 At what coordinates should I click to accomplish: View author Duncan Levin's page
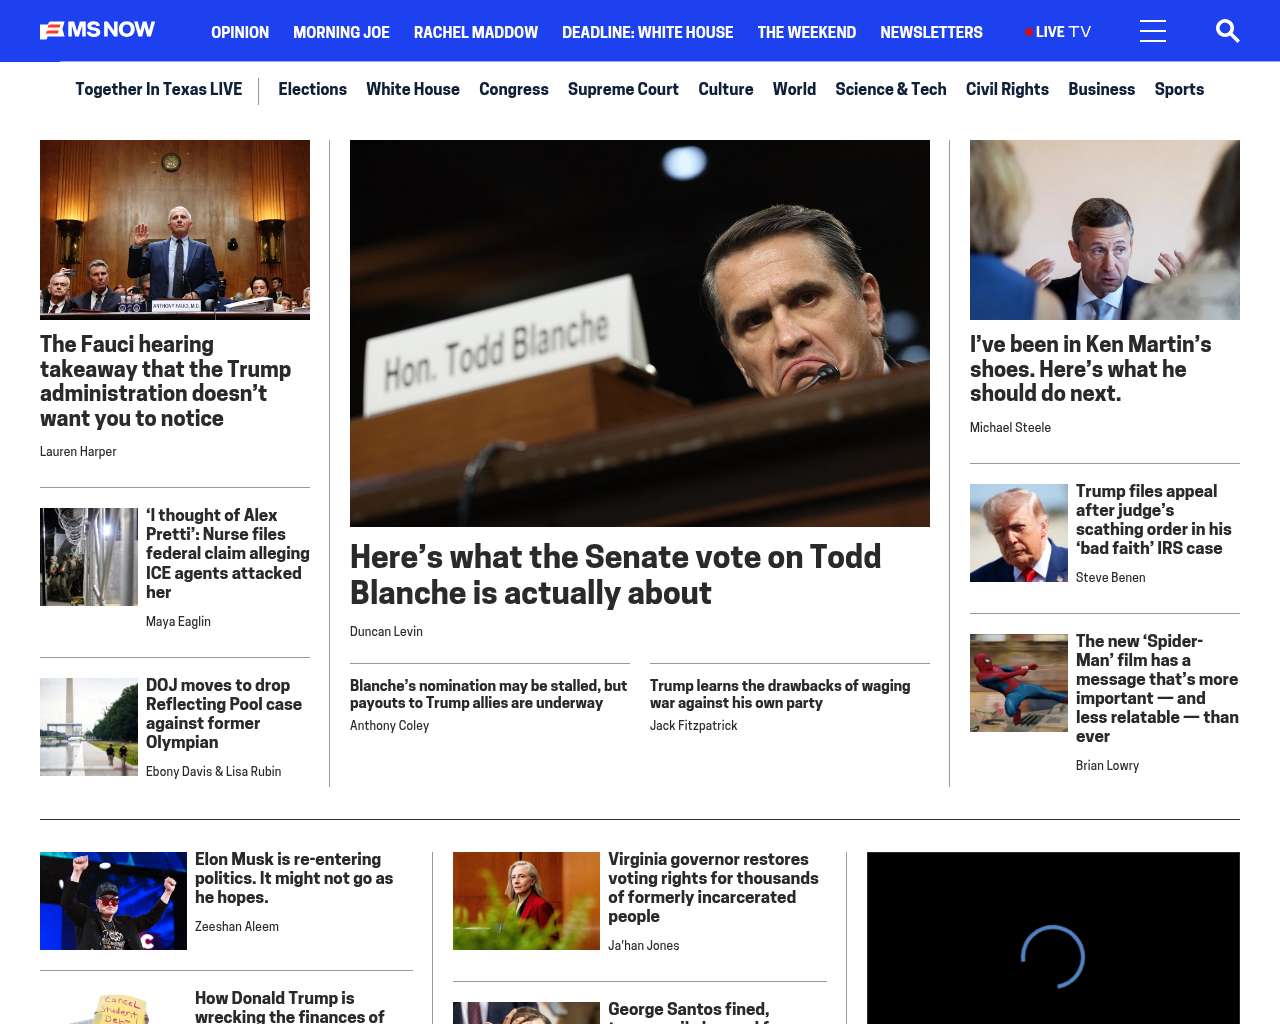386,632
